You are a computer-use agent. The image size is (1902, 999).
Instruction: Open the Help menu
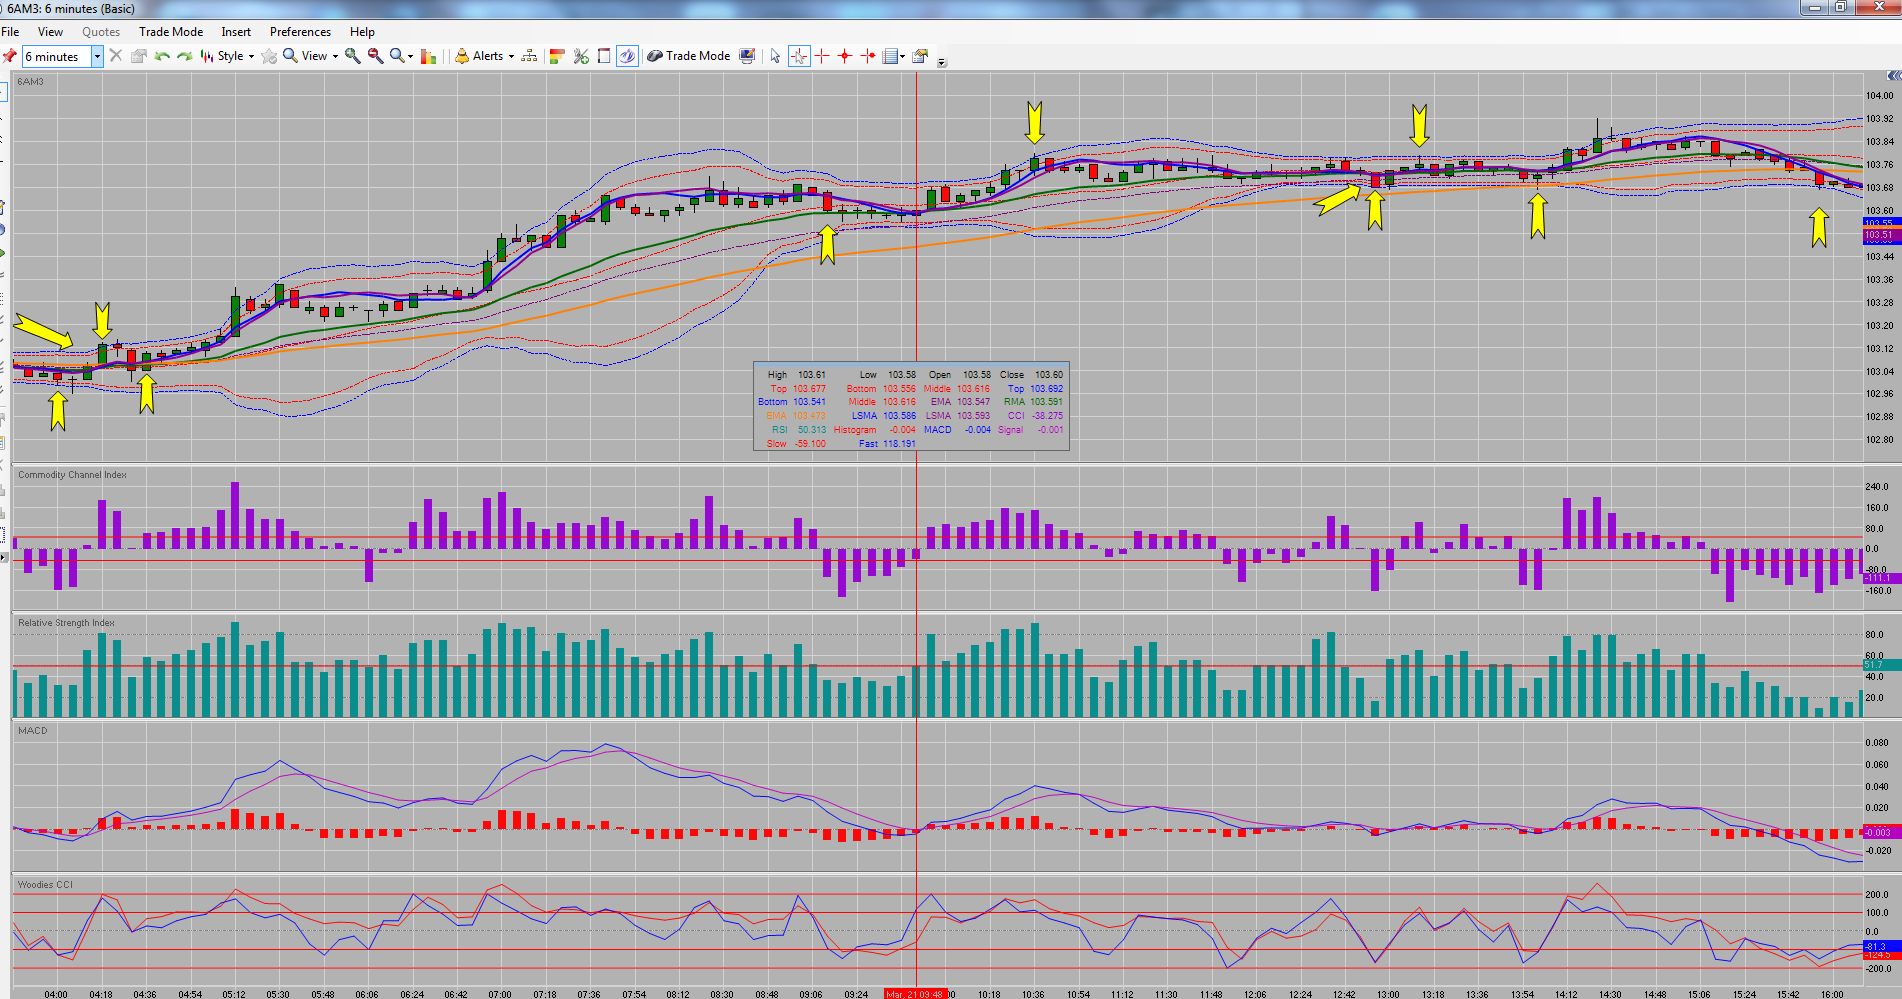(x=362, y=32)
